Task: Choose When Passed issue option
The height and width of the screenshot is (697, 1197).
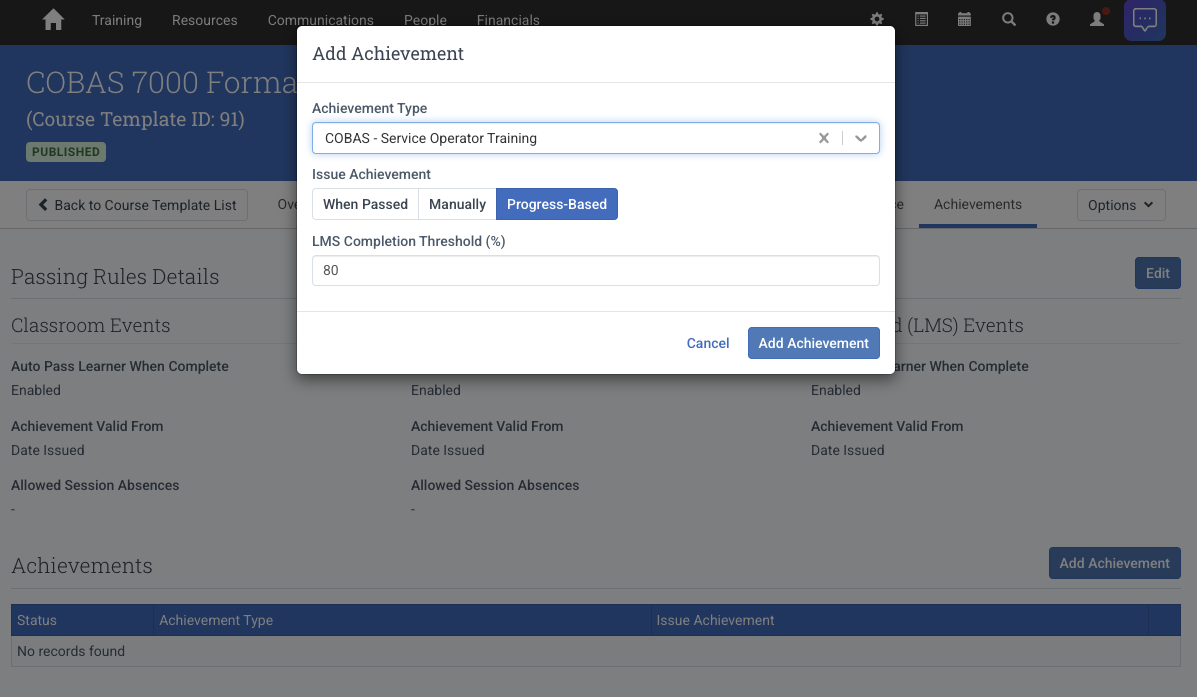Action: pos(365,204)
